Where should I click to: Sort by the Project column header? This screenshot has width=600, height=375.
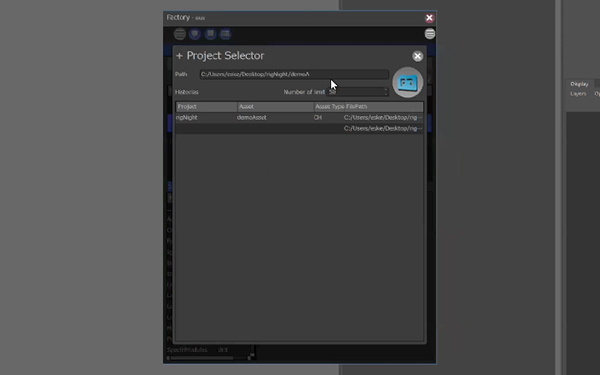(x=207, y=107)
